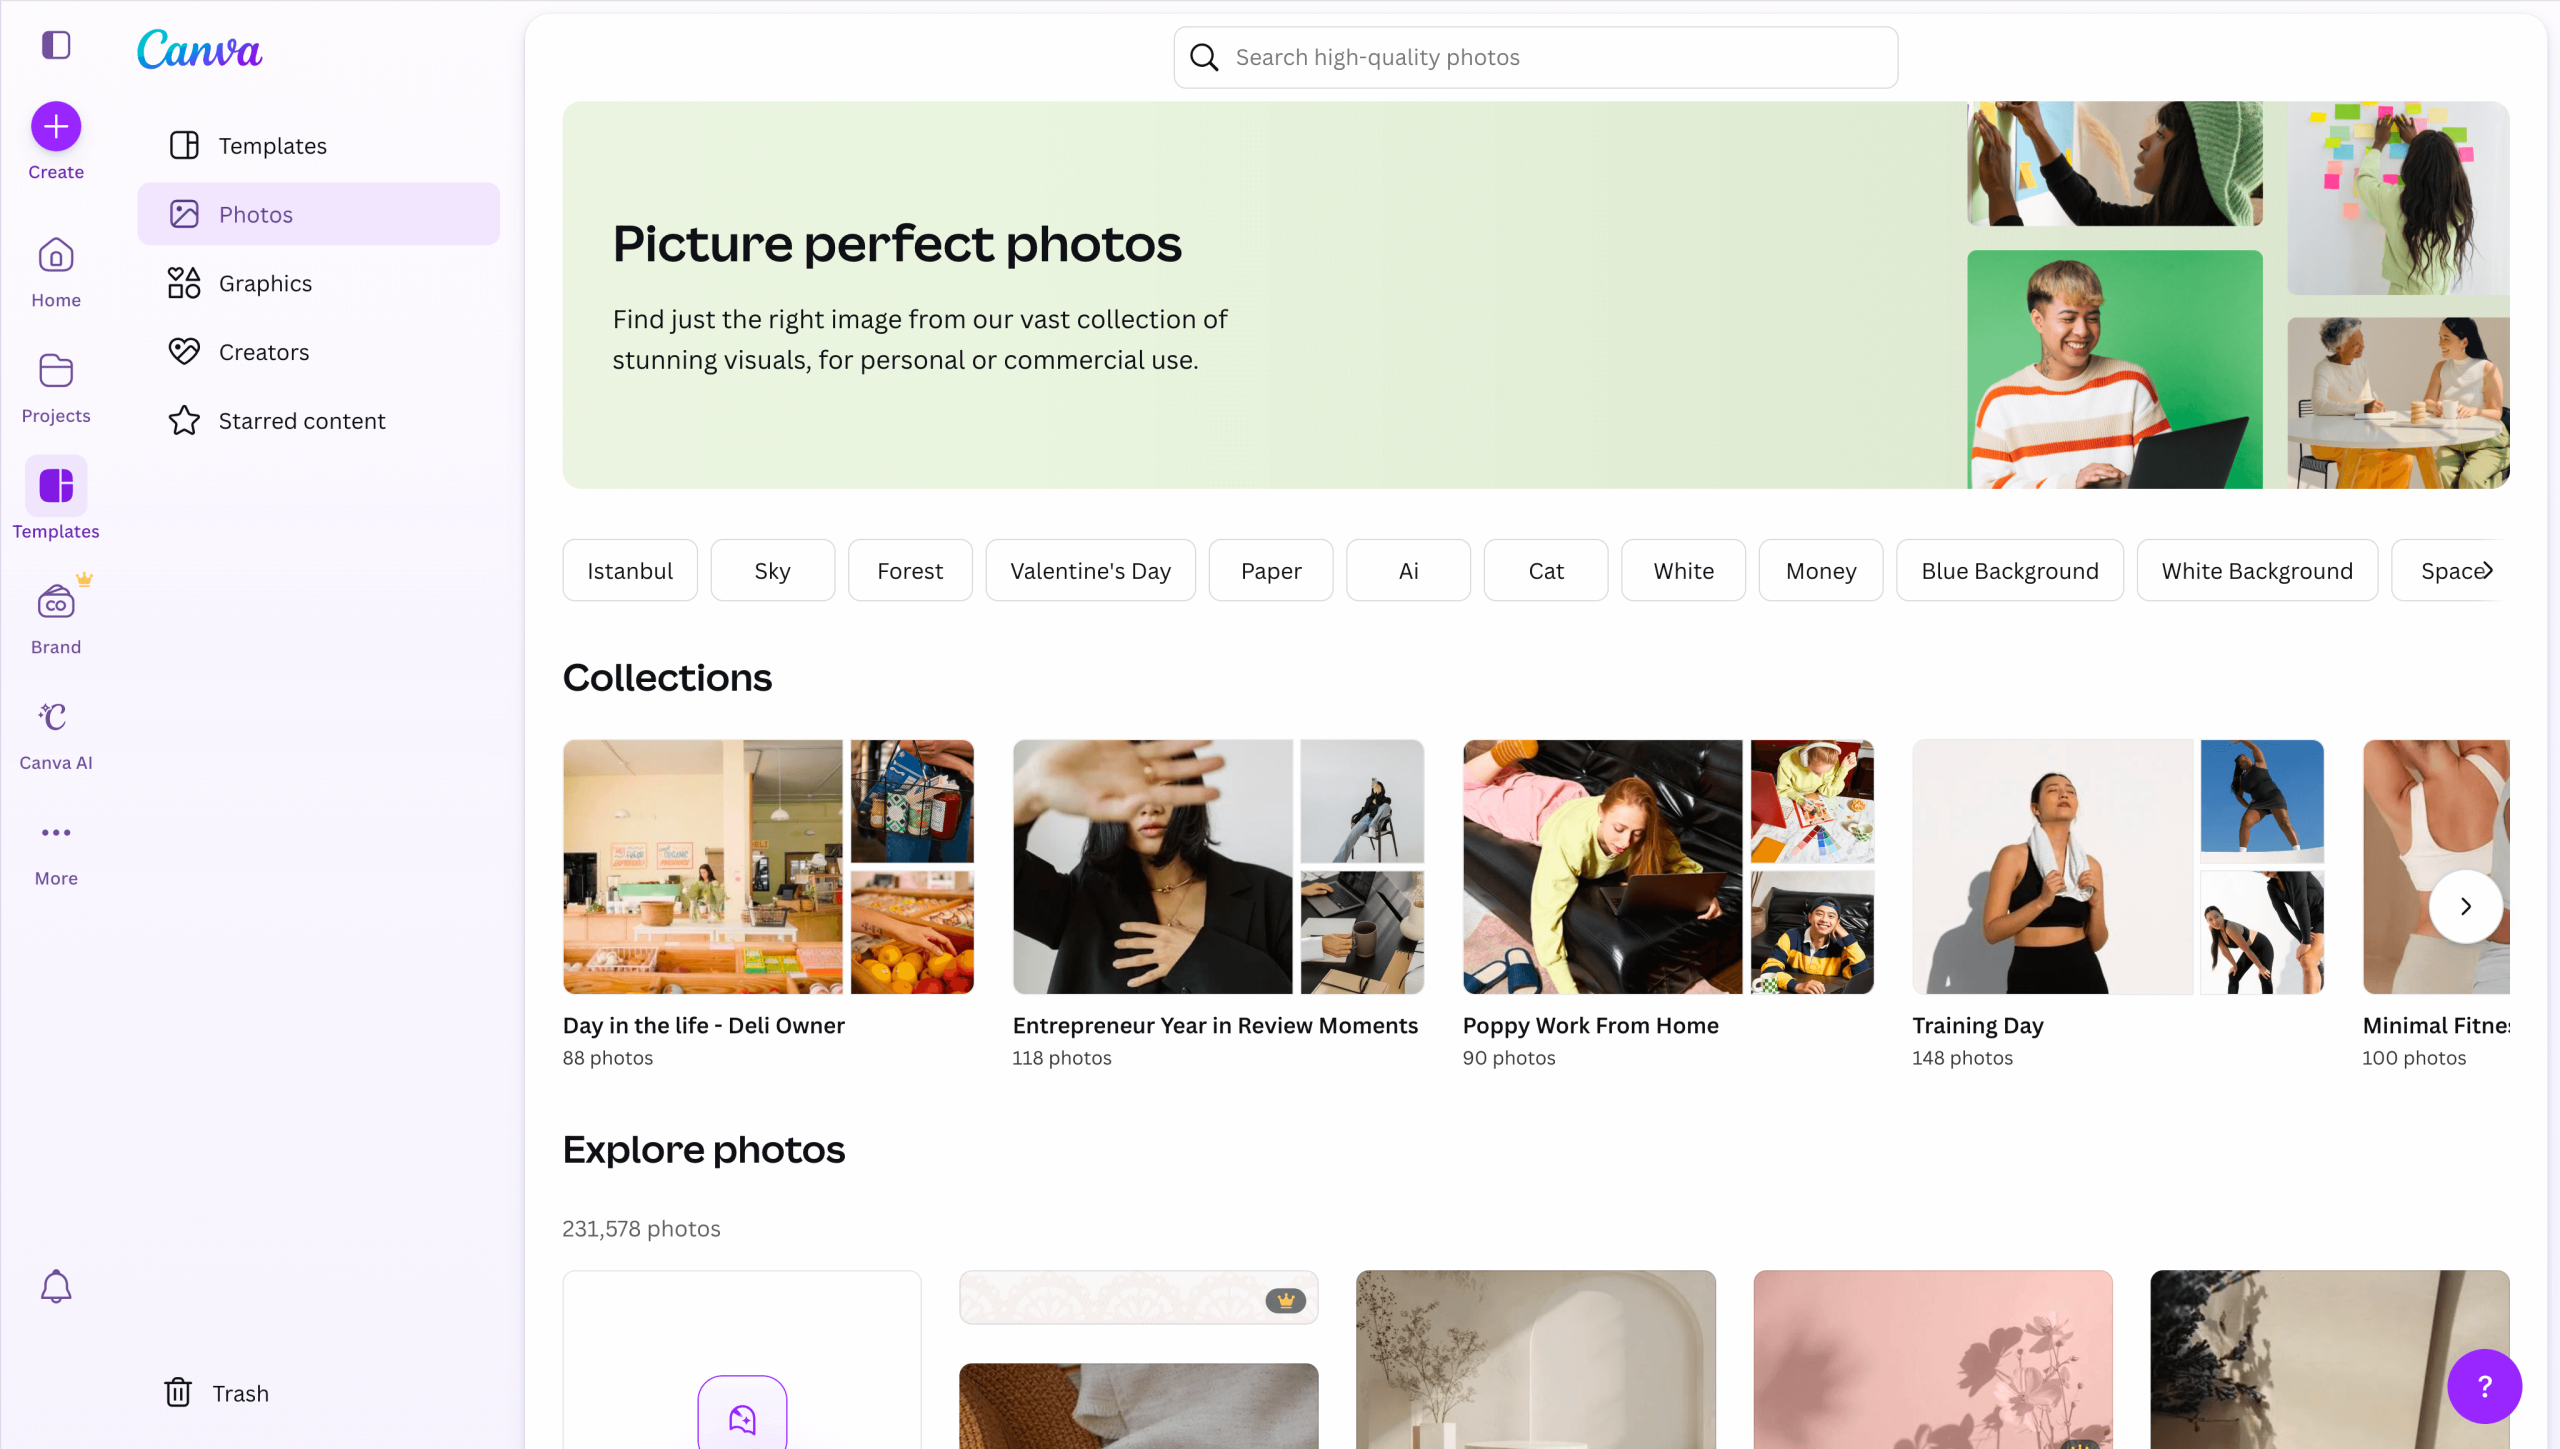The height and width of the screenshot is (1449, 2560).
Task: Open the notifications bell
Action: (55, 1286)
